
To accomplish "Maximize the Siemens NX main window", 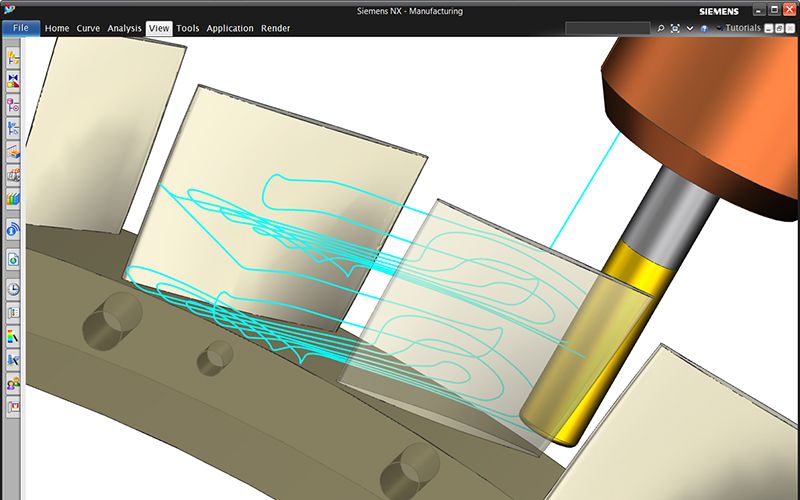I will tap(774, 10).
